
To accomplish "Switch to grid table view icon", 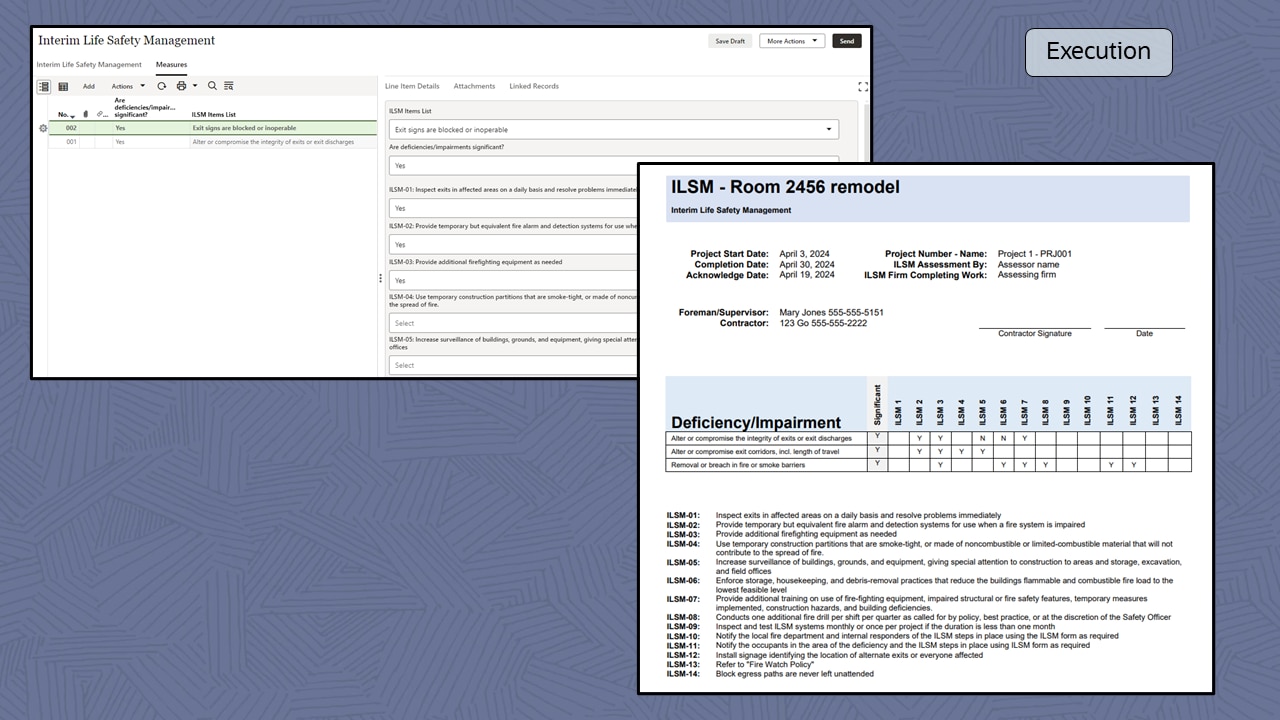I will tap(63, 87).
